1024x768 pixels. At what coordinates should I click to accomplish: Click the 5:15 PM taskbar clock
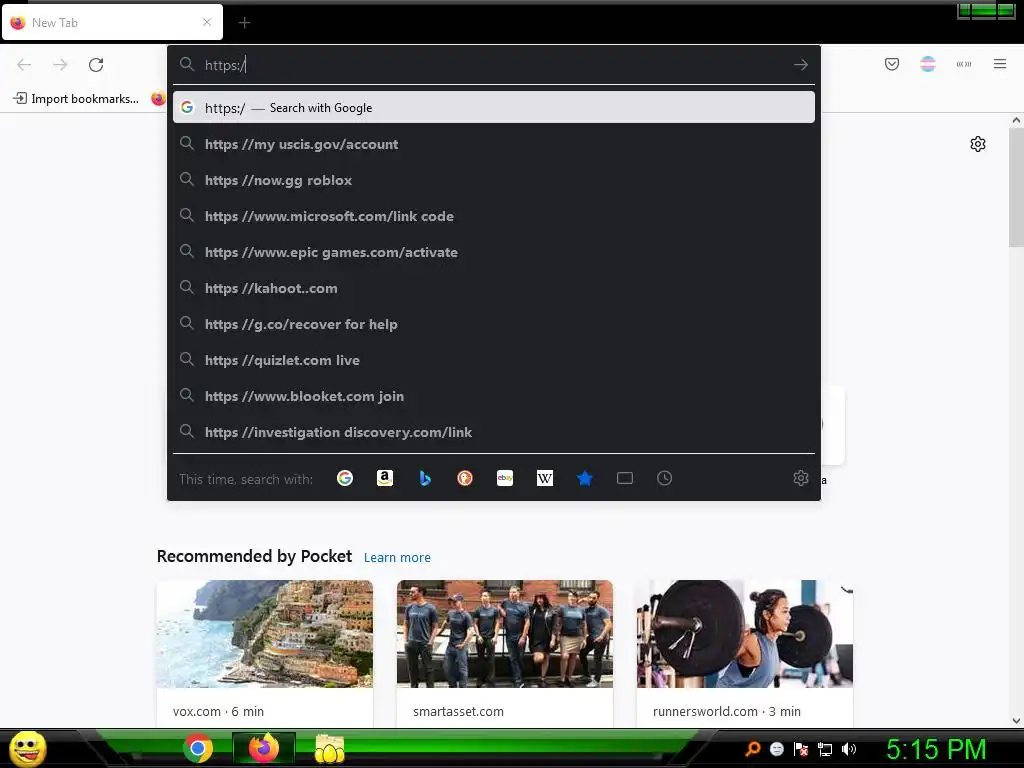tap(936, 749)
